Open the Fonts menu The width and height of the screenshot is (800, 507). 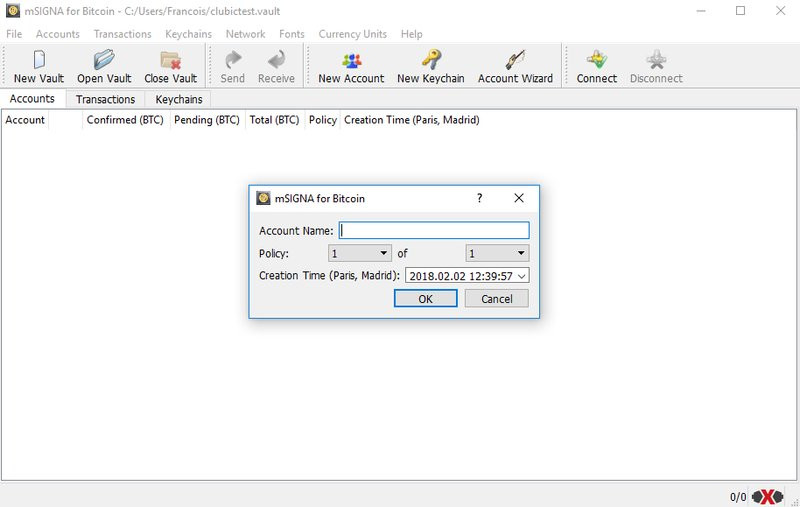tap(292, 34)
